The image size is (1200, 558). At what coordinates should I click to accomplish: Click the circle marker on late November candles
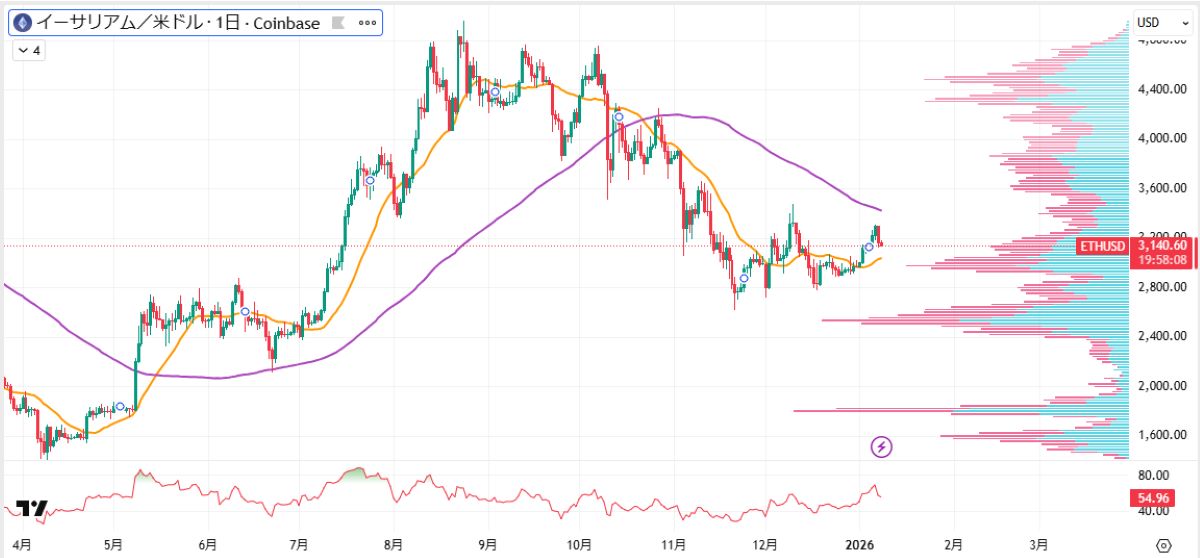click(x=744, y=279)
